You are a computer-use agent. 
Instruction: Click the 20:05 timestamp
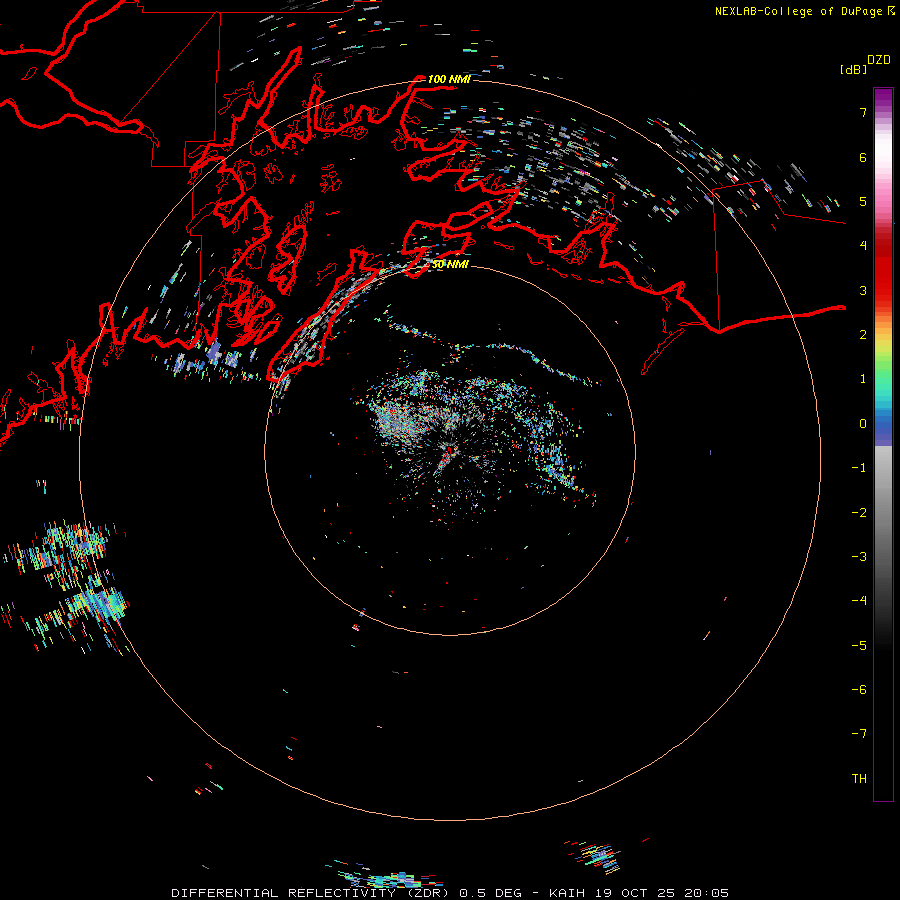[707, 893]
